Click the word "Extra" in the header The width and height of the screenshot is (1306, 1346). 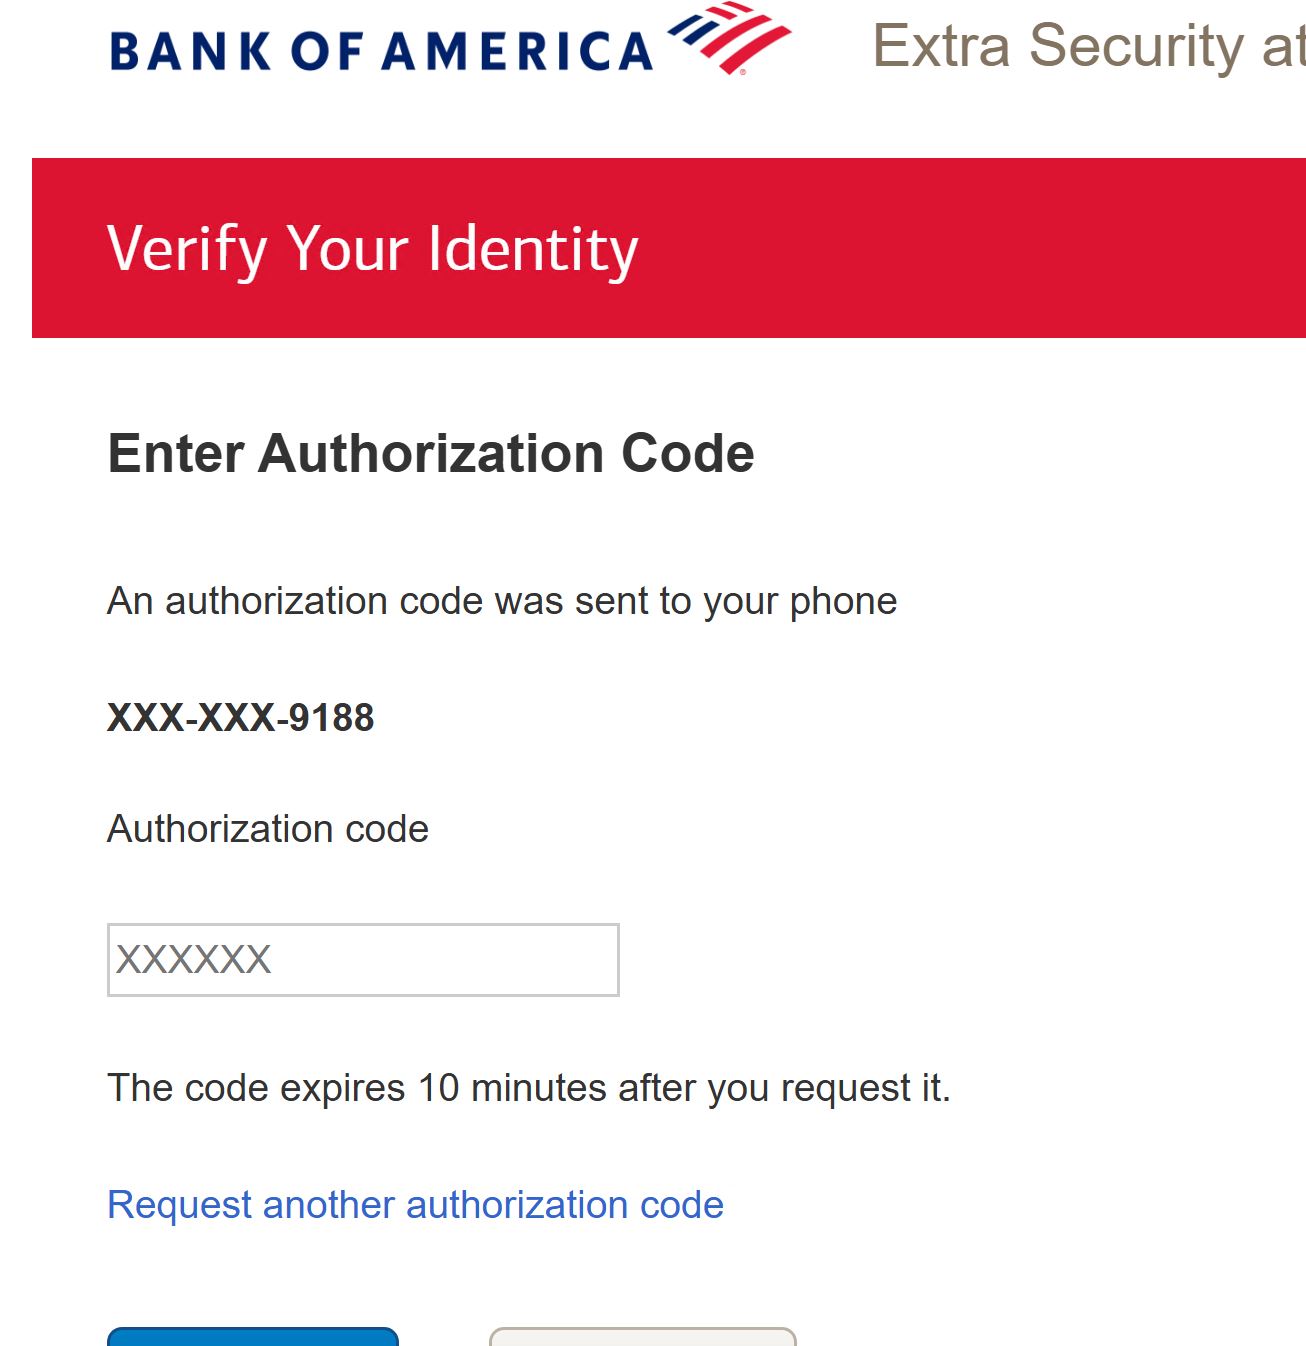click(x=941, y=46)
